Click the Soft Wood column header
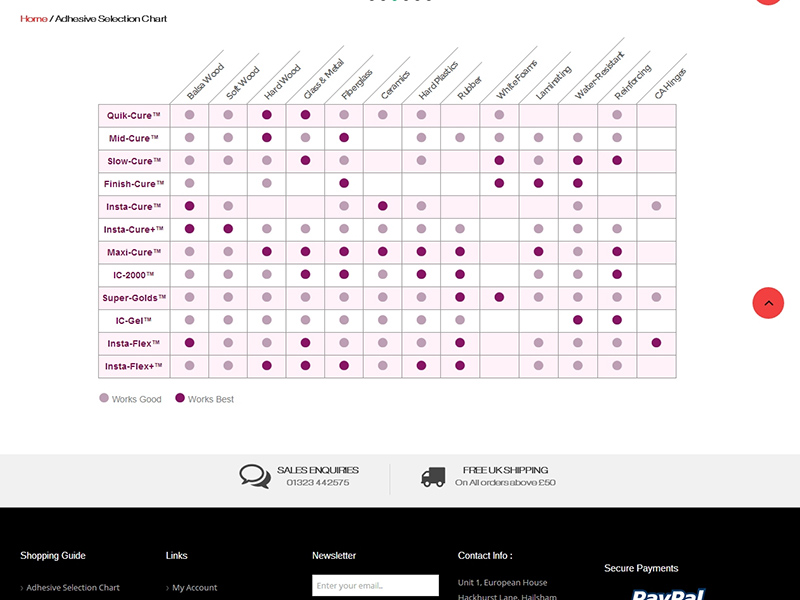800x600 pixels. click(x=242, y=83)
